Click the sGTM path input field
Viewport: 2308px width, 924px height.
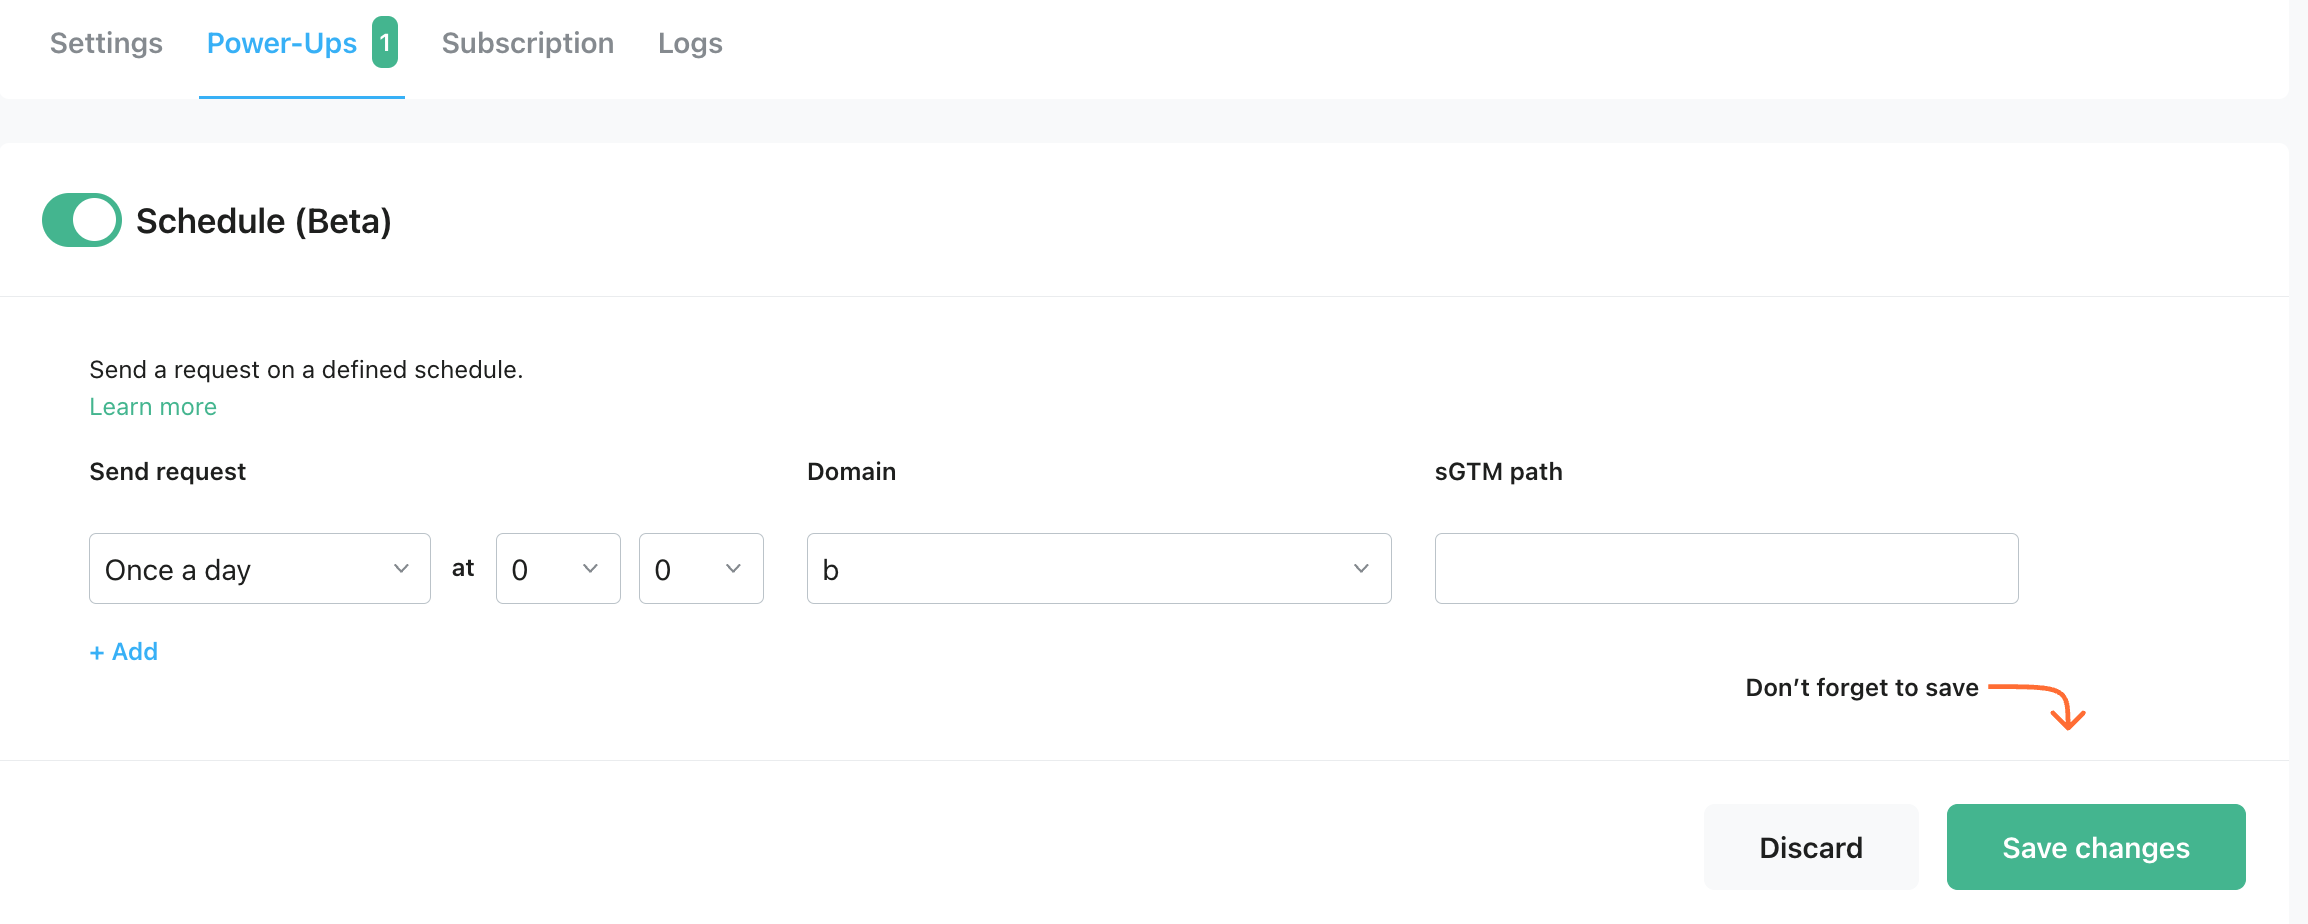(x=1726, y=569)
